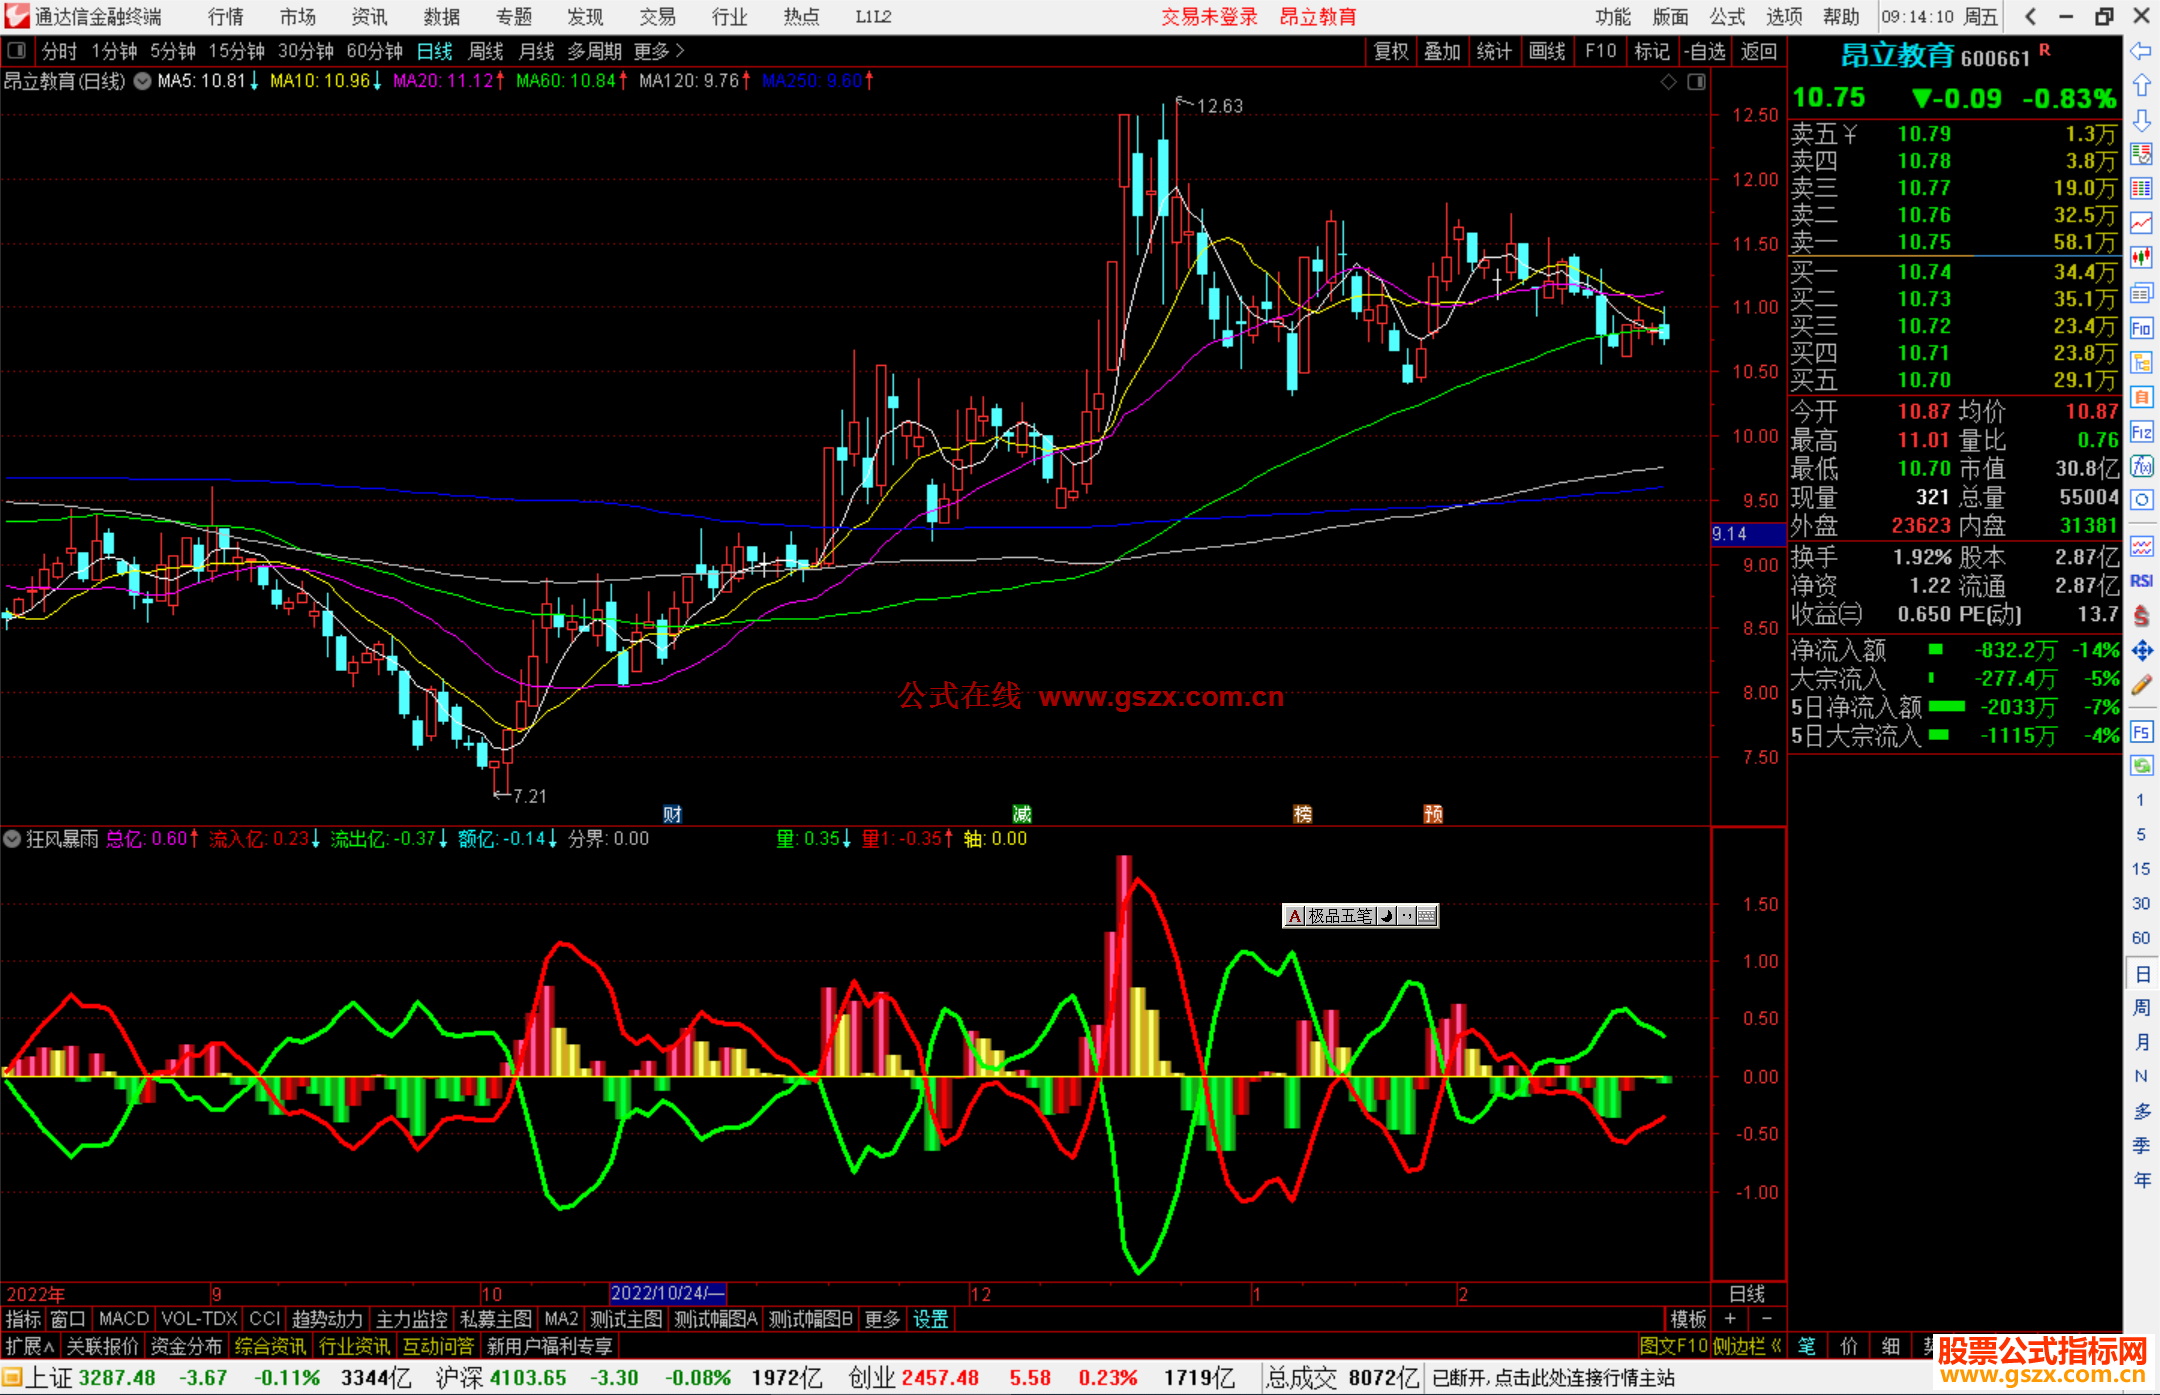
Task: Click the 复权 button in chart toolbar
Action: point(1390,51)
